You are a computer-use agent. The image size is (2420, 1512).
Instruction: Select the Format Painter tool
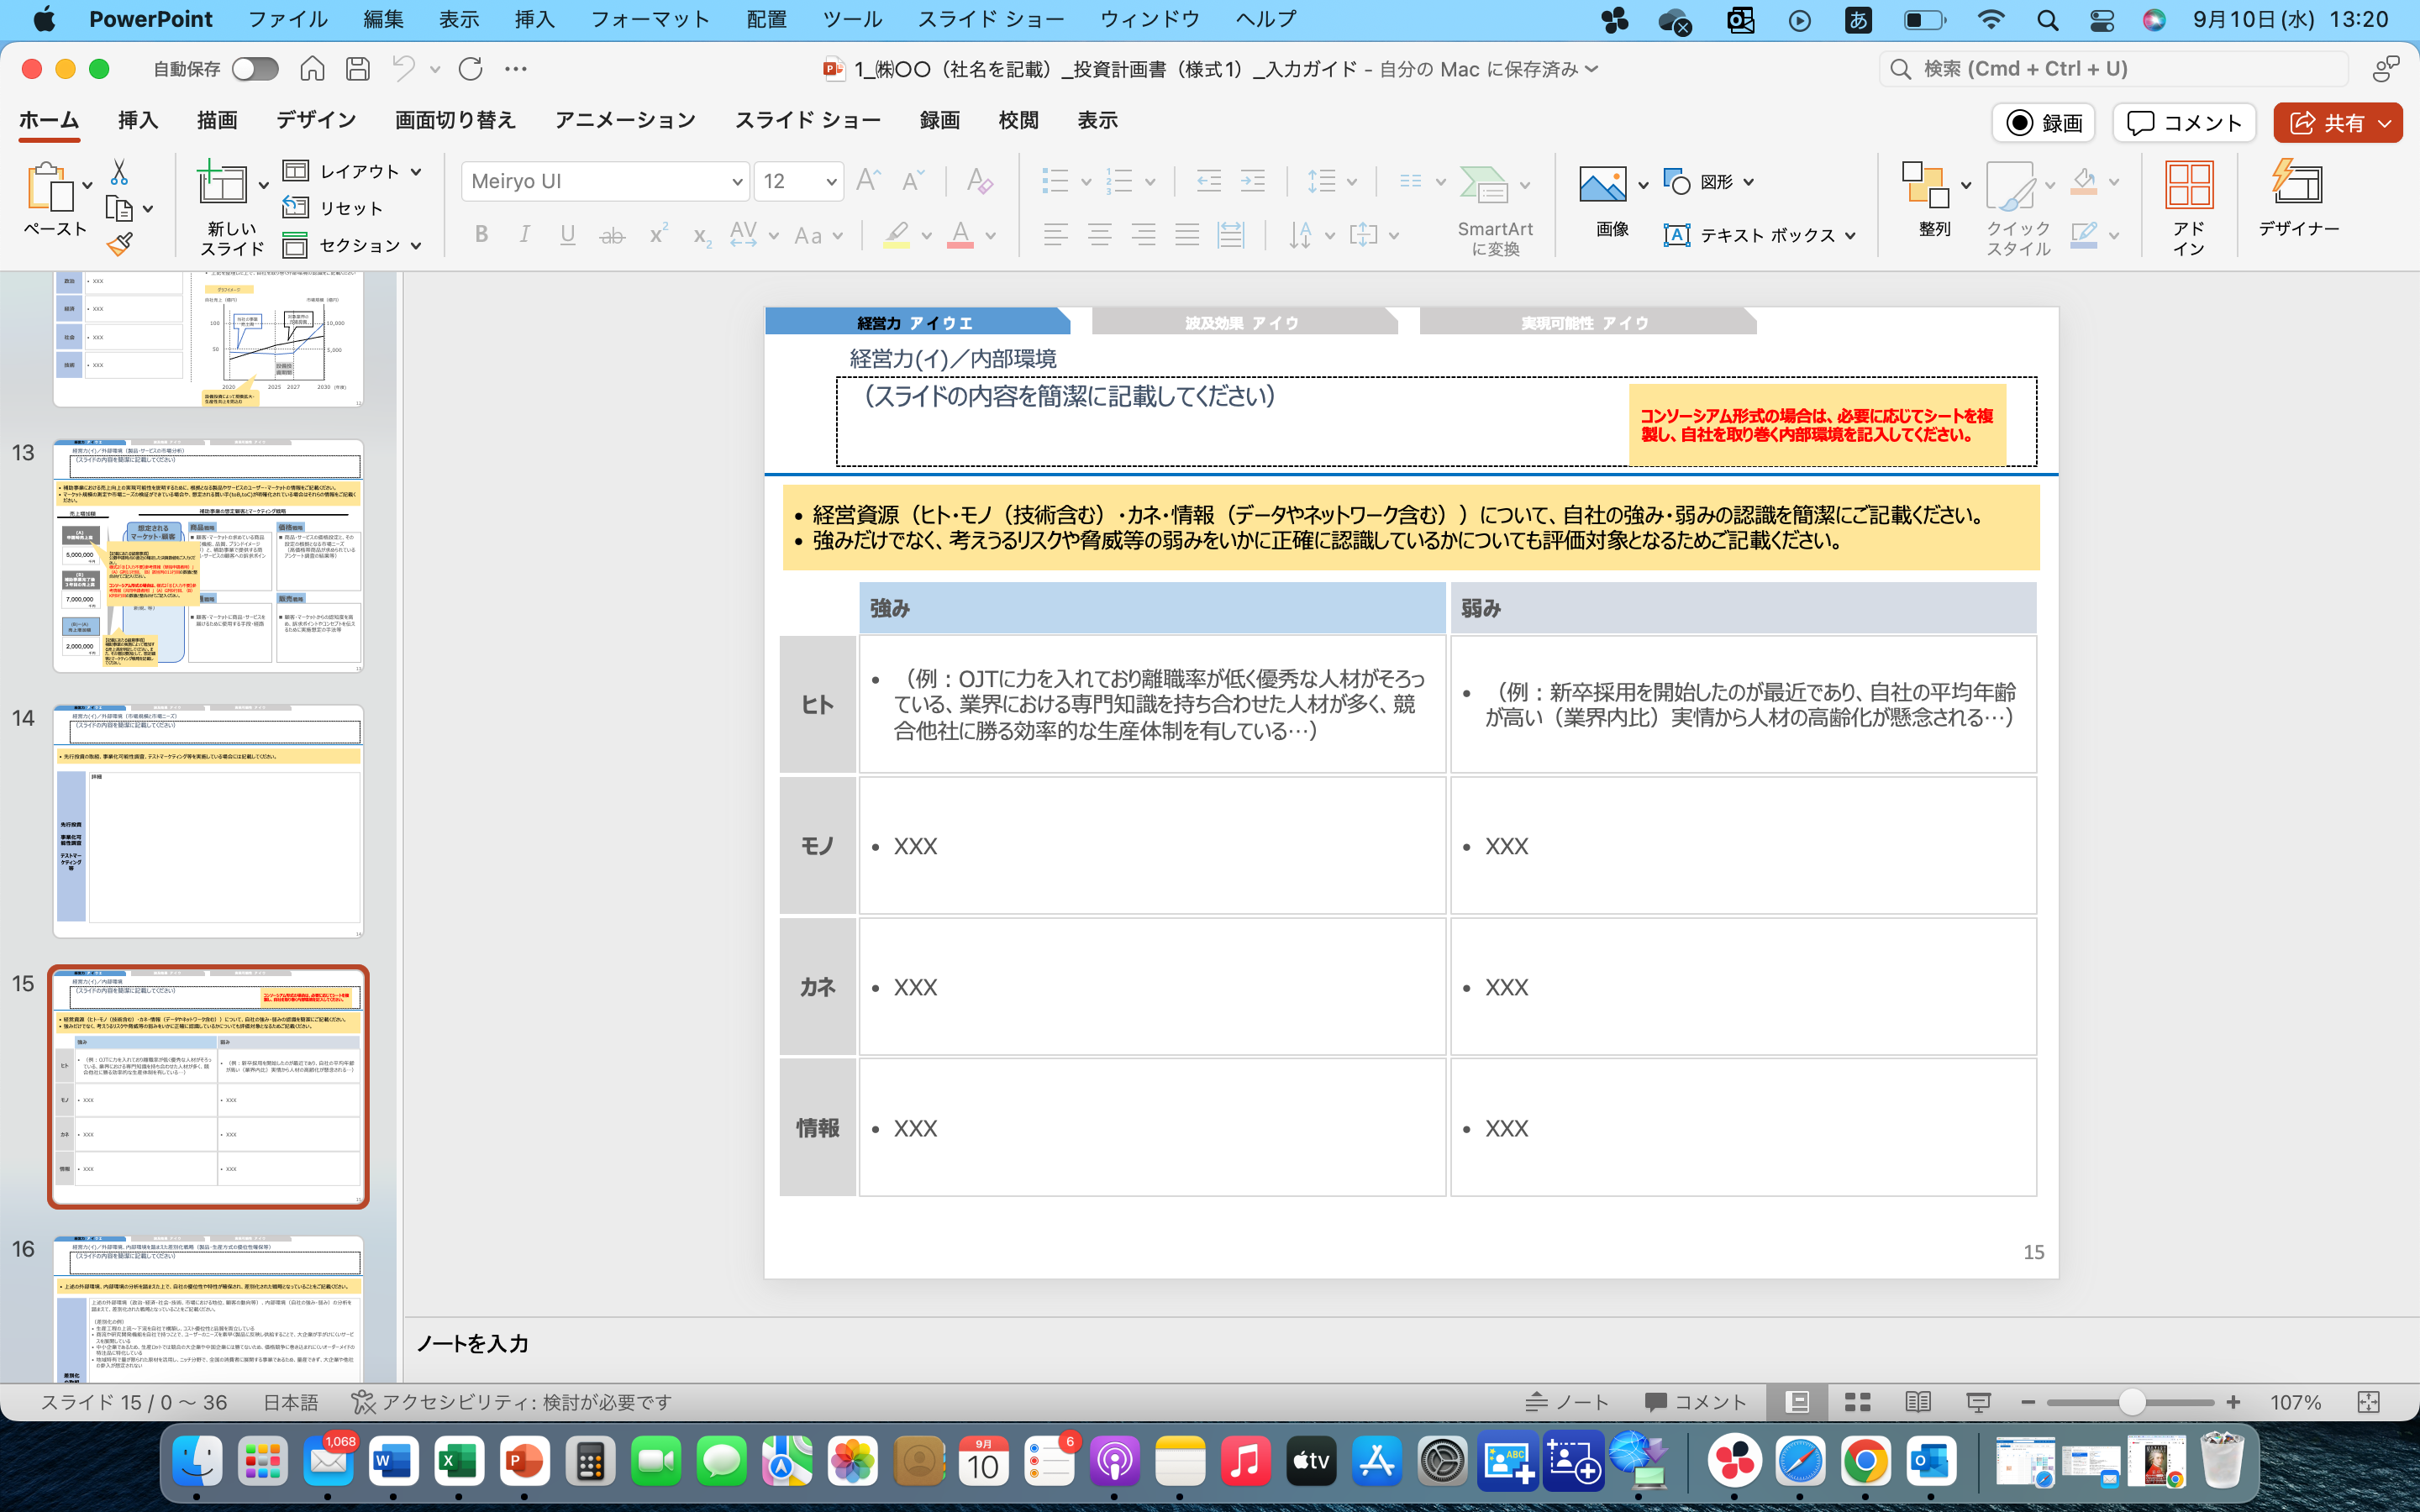(x=122, y=243)
